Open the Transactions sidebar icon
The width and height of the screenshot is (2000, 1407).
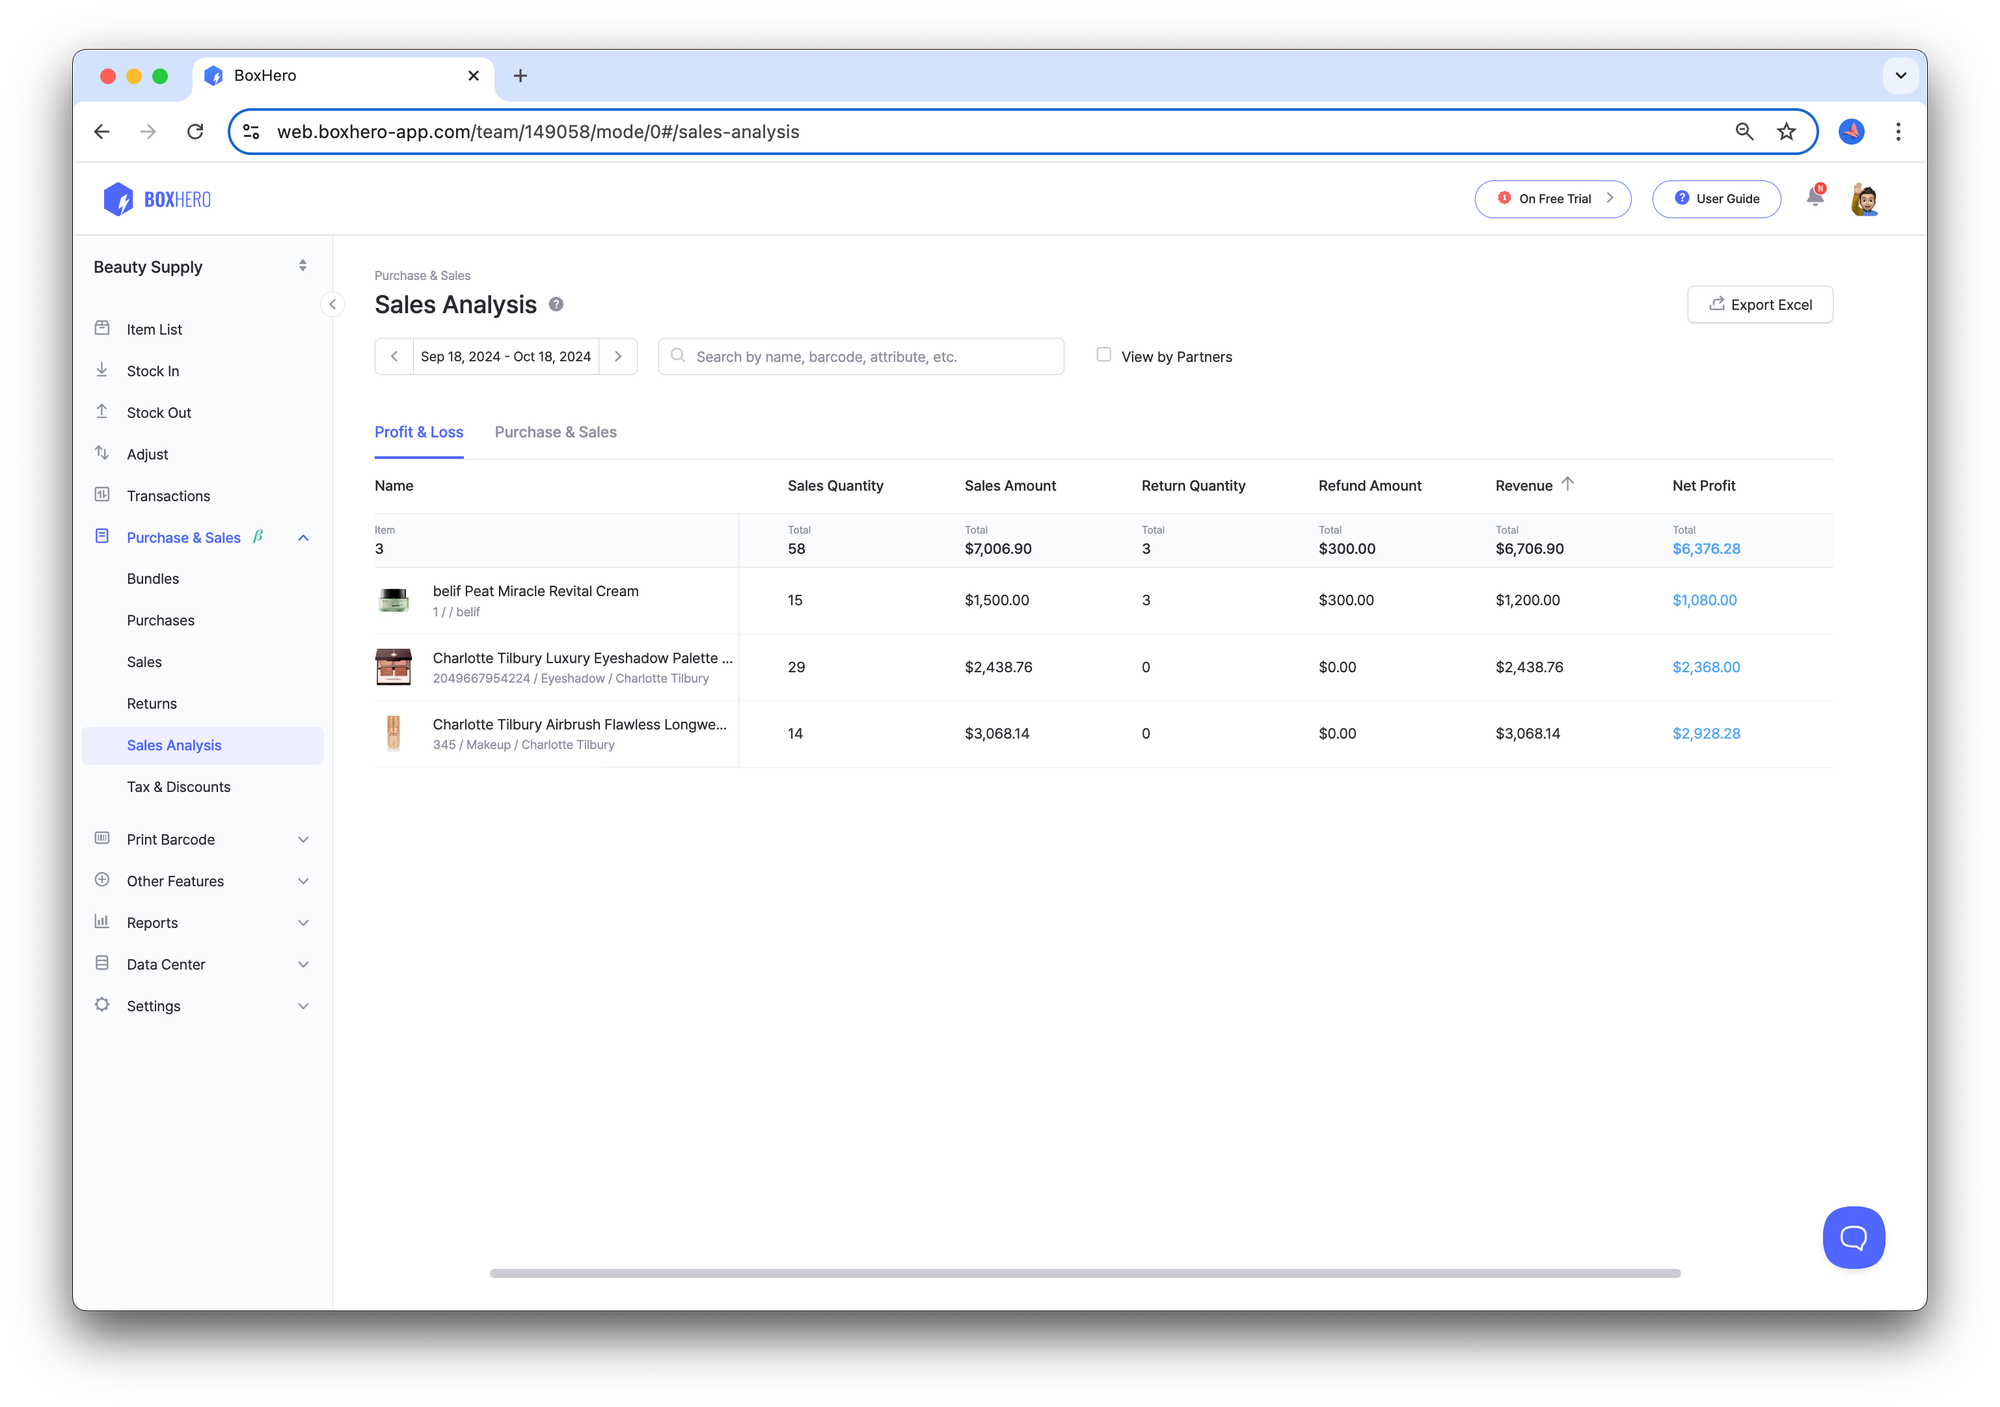click(x=103, y=495)
